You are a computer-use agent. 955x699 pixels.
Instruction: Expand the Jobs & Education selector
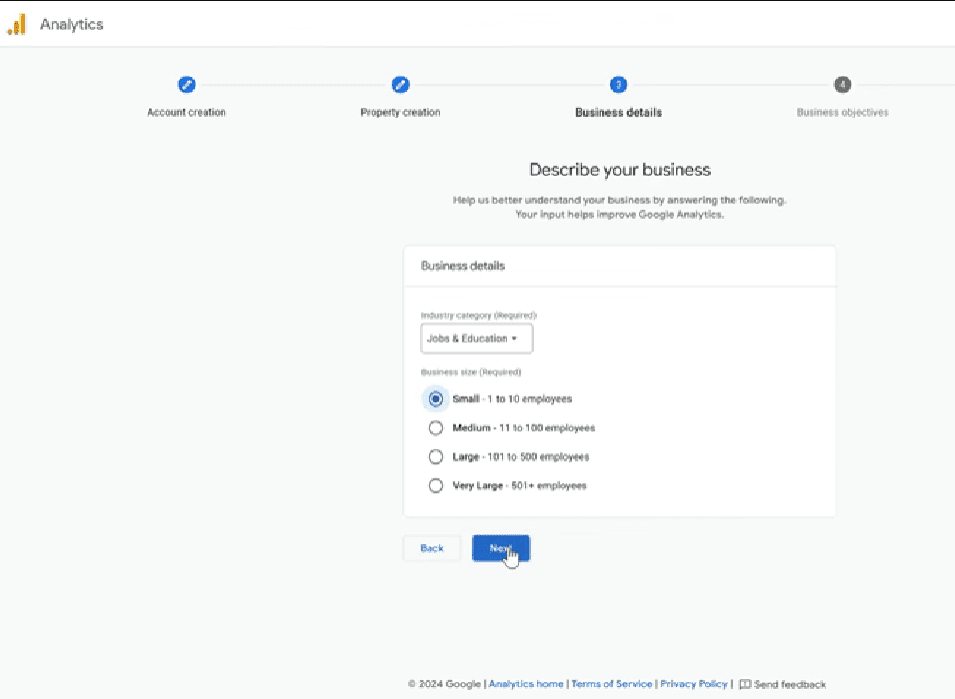pyautogui.click(x=476, y=338)
